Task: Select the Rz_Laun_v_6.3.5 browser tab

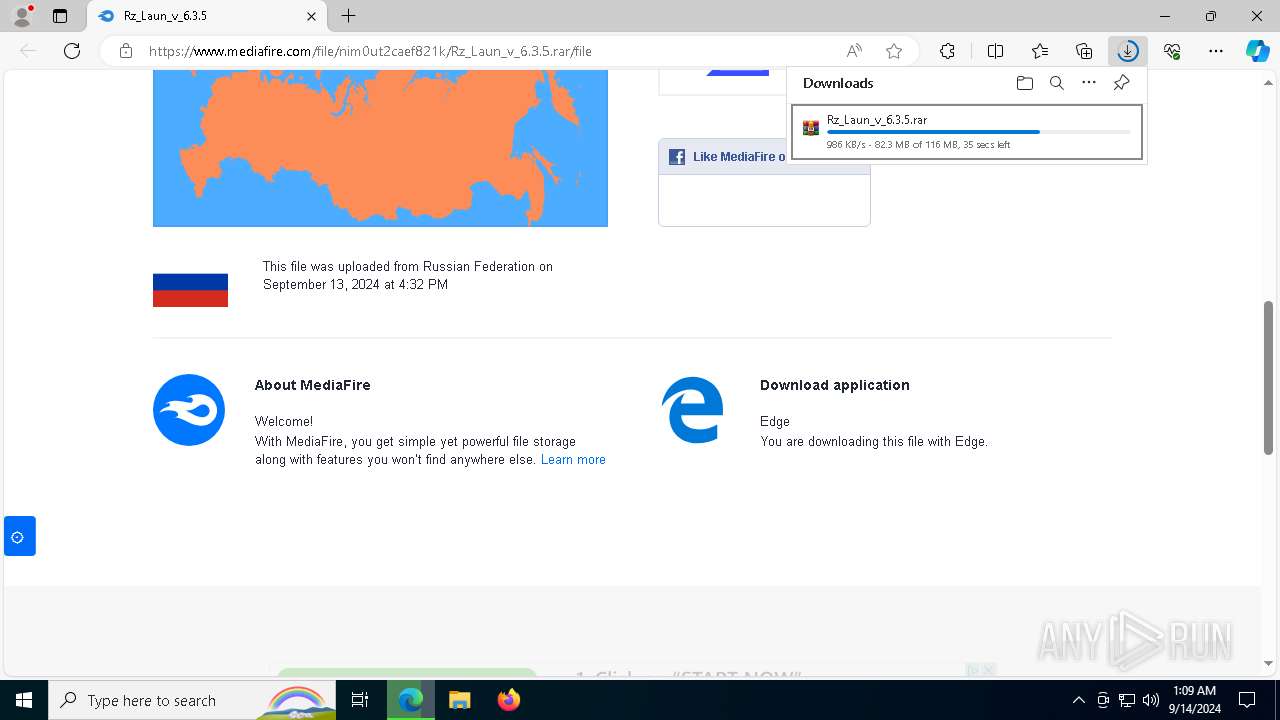Action: click(206, 16)
